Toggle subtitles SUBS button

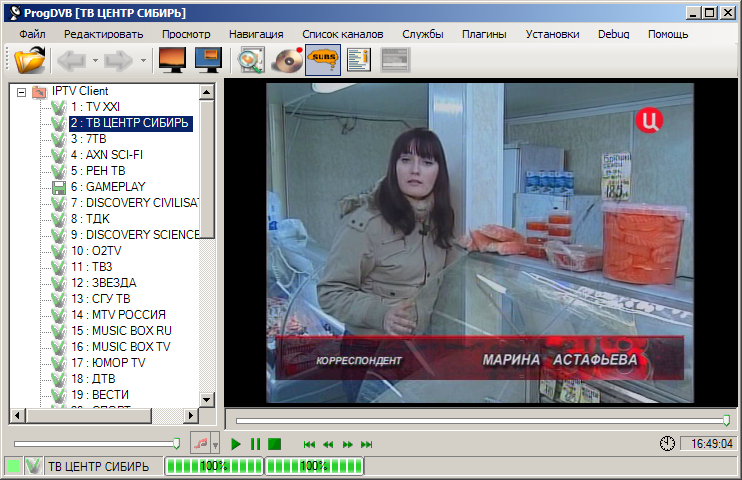pyautogui.click(x=323, y=60)
